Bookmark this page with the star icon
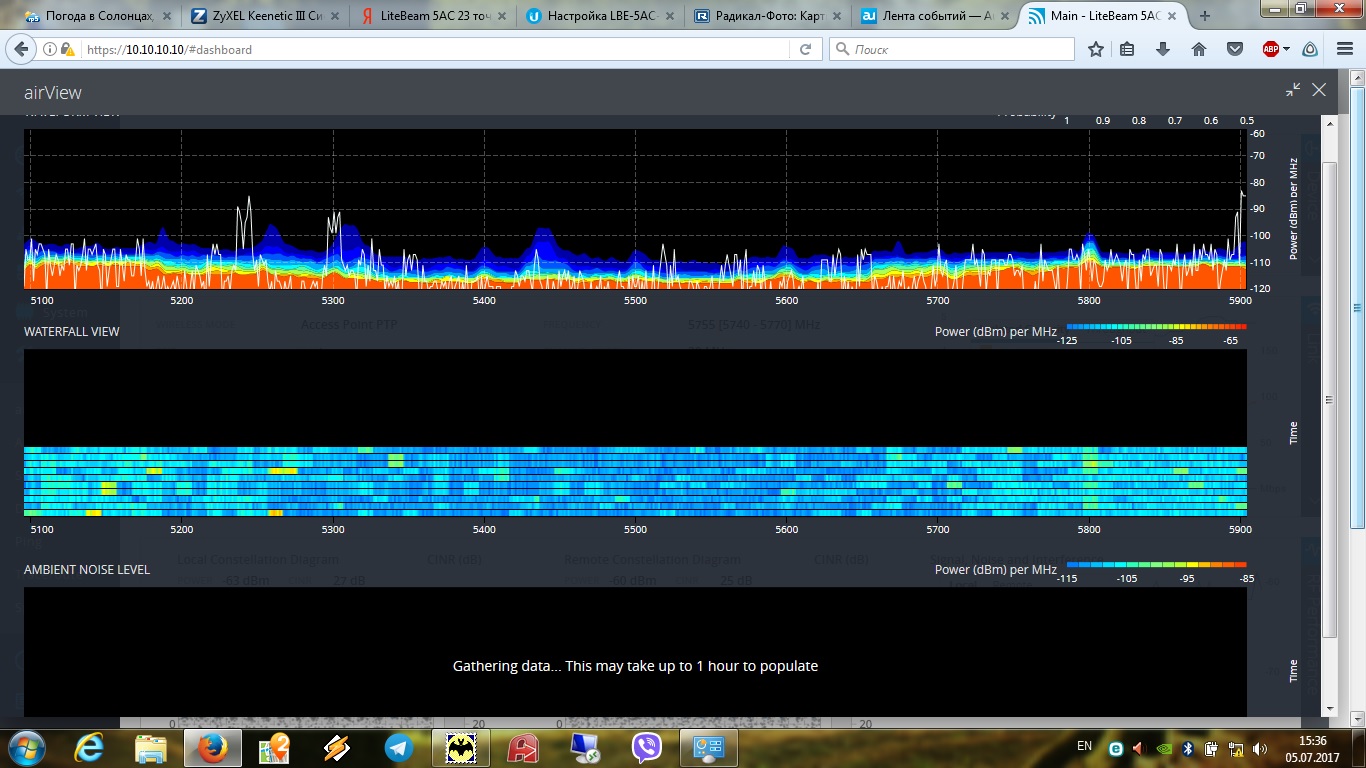Image resolution: width=1366 pixels, height=768 pixels. 1096,49
